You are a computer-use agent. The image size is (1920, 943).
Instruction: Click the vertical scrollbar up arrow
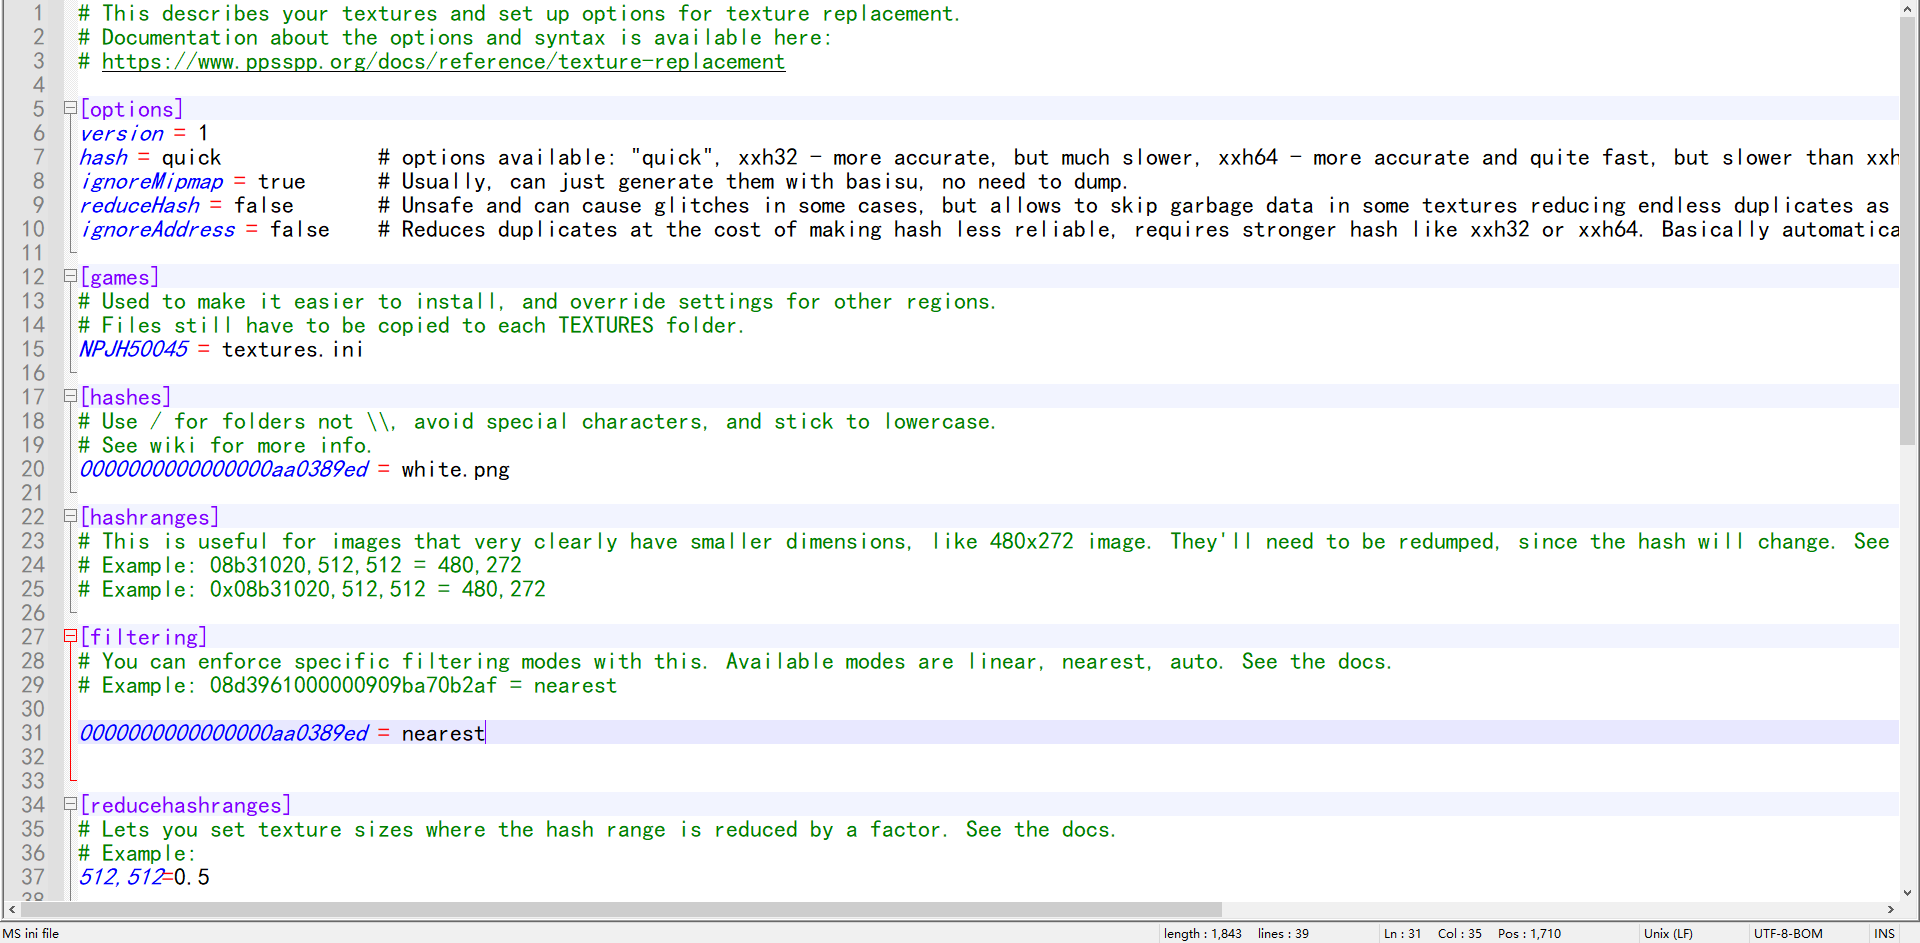(1908, 9)
